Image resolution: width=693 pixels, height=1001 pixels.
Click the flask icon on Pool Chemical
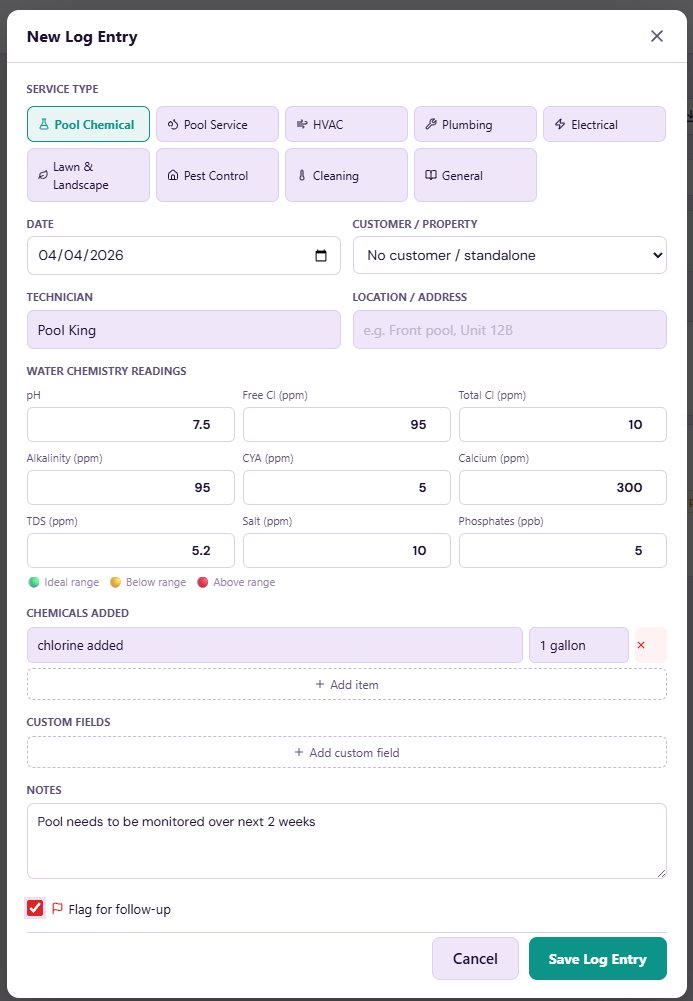[x=43, y=125]
